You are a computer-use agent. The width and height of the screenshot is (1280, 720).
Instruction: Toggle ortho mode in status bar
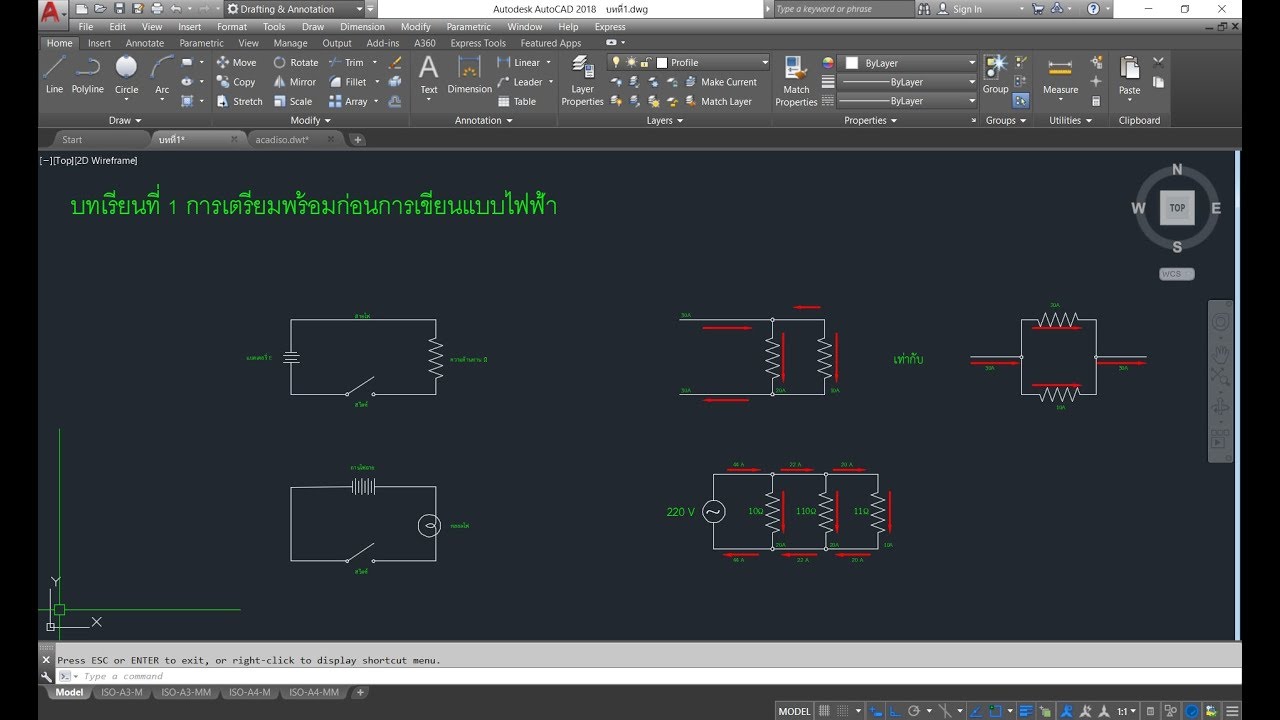pos(894,711)
